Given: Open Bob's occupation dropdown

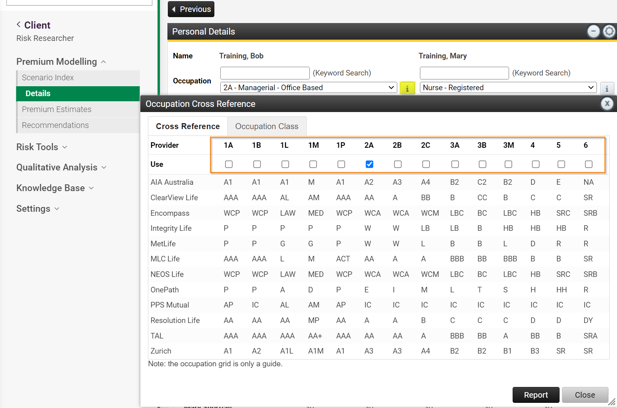Looking at the screenshot, I should 308,88.
